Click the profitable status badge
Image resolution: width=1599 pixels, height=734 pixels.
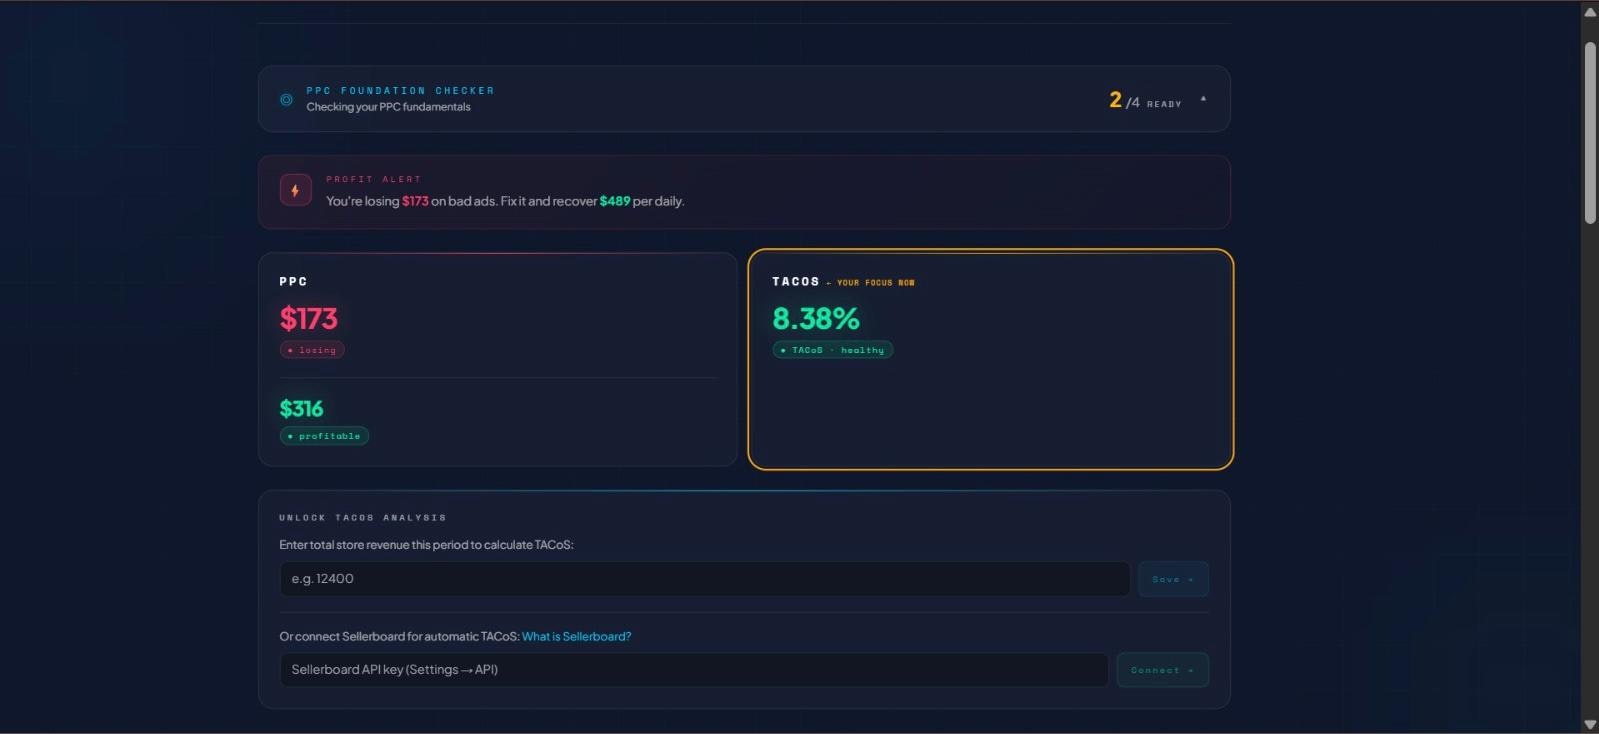tap(324, 436)
